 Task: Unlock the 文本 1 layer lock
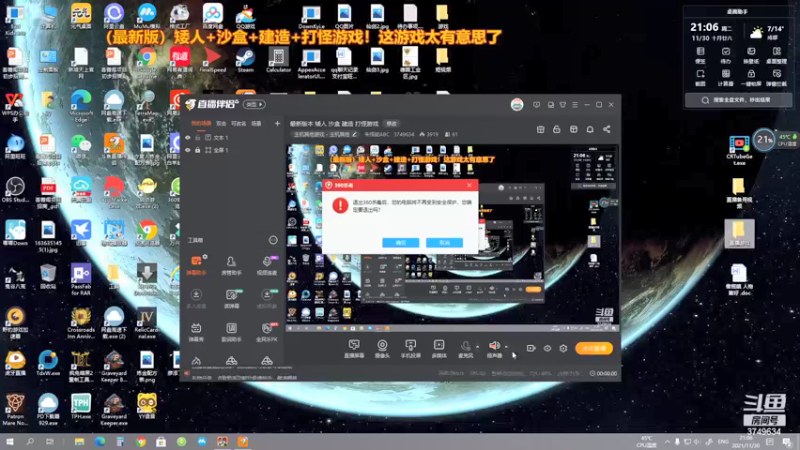point(197,138)
